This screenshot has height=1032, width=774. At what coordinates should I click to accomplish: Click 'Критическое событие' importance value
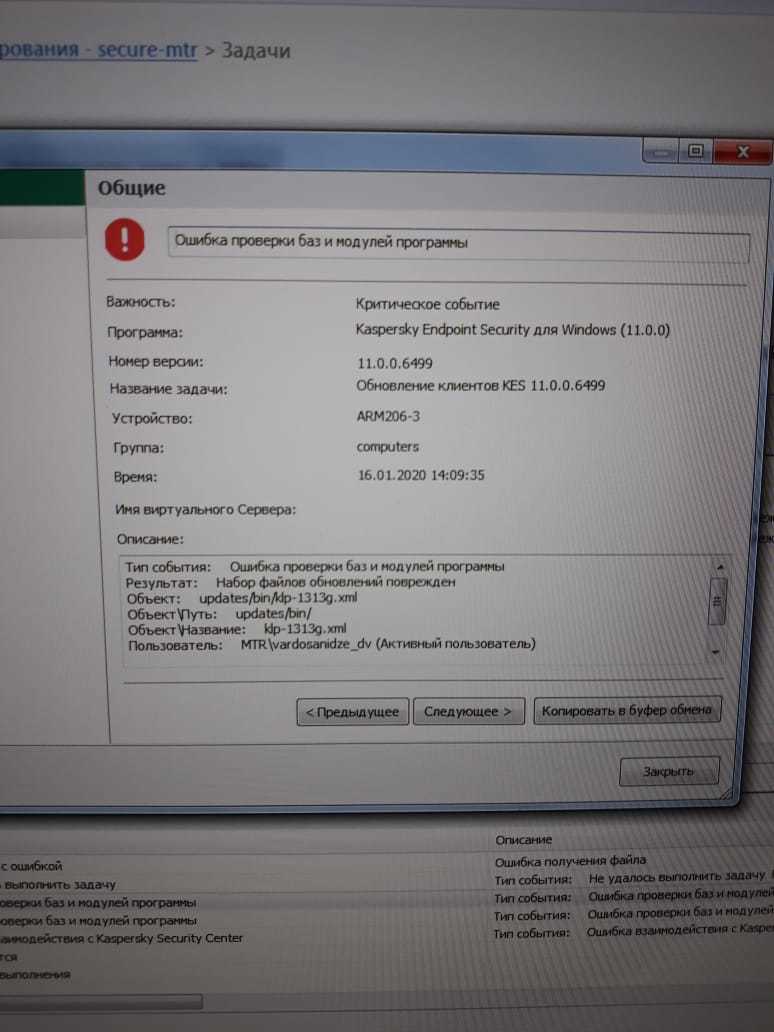click(428, 304)
